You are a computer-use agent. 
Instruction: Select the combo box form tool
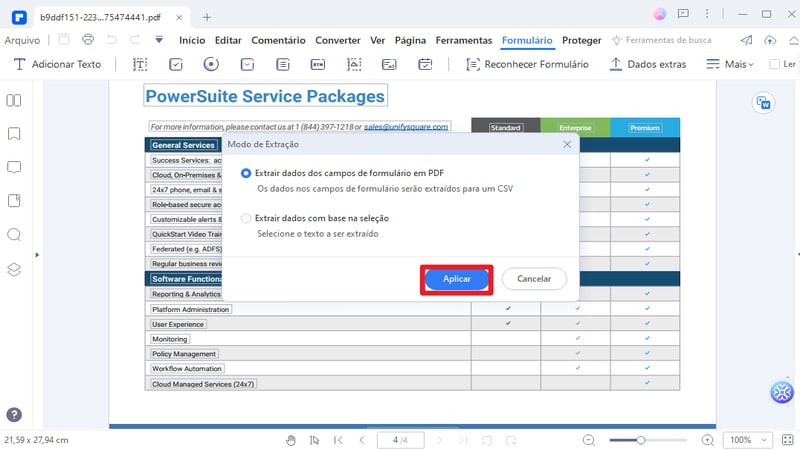pos(247,64)
